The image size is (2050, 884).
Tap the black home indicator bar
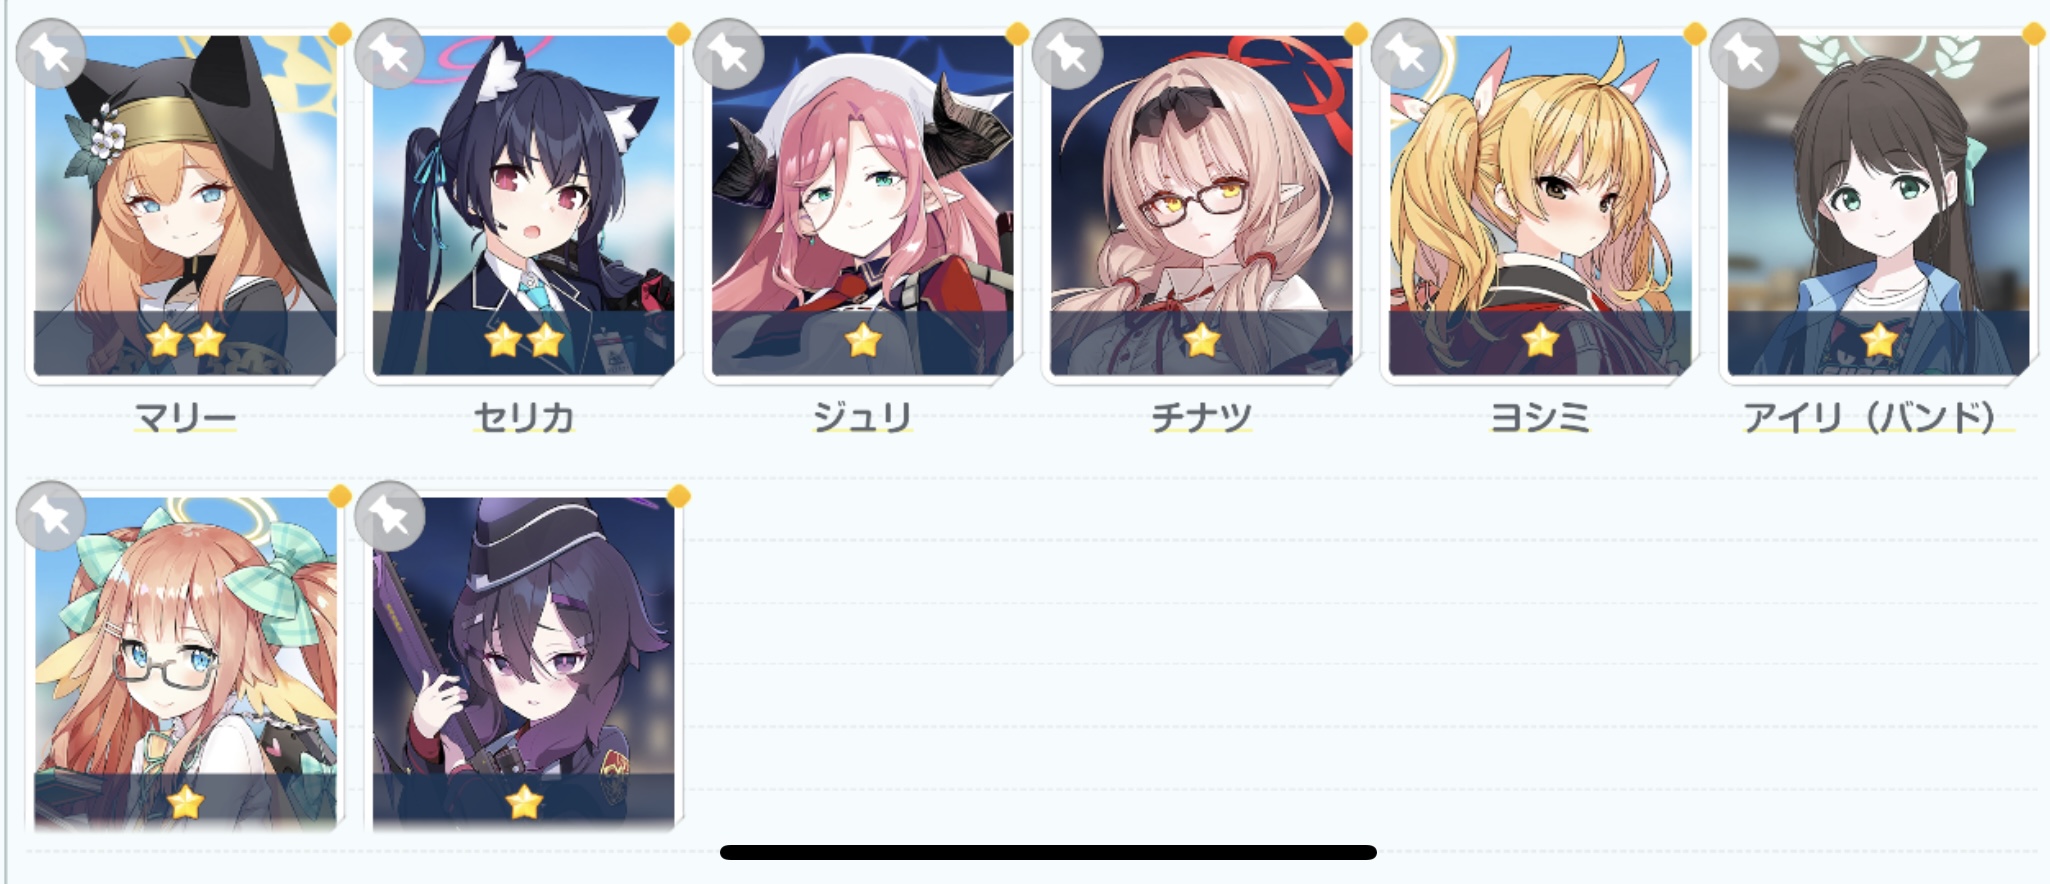pos(1048,852)
